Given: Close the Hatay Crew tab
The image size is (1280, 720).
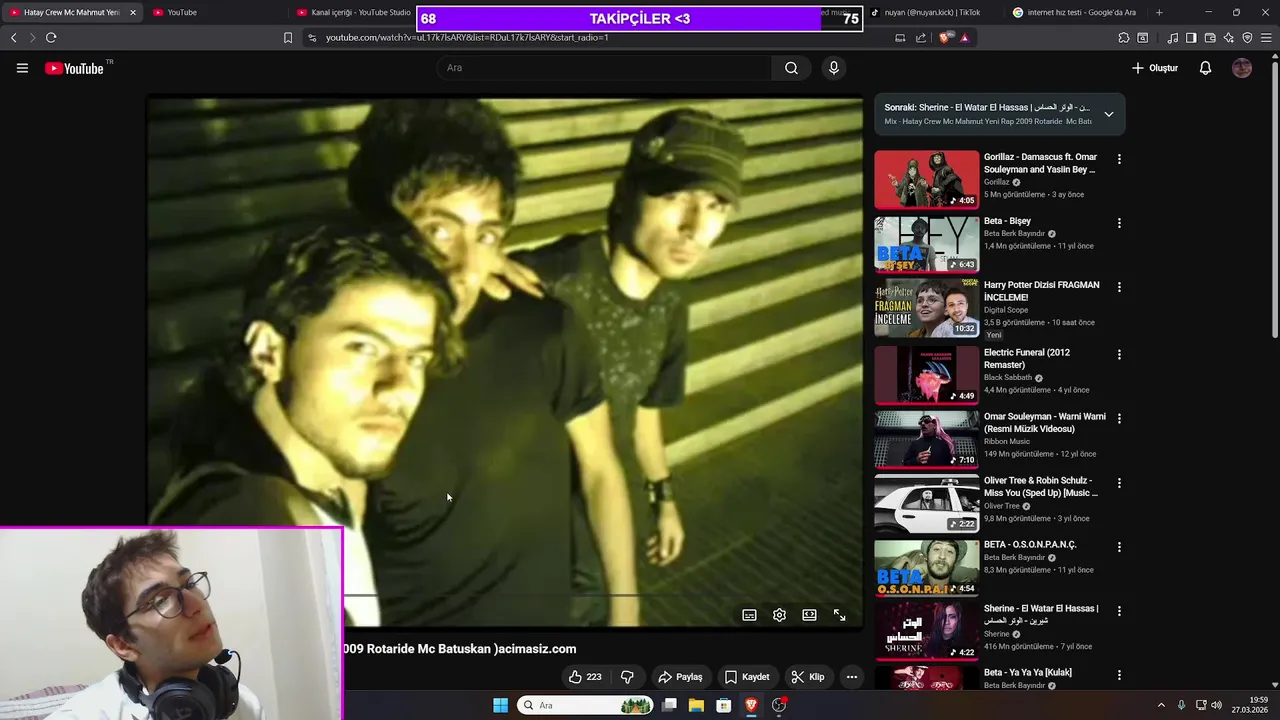Looking at the screenshot, I should point(132,12).
